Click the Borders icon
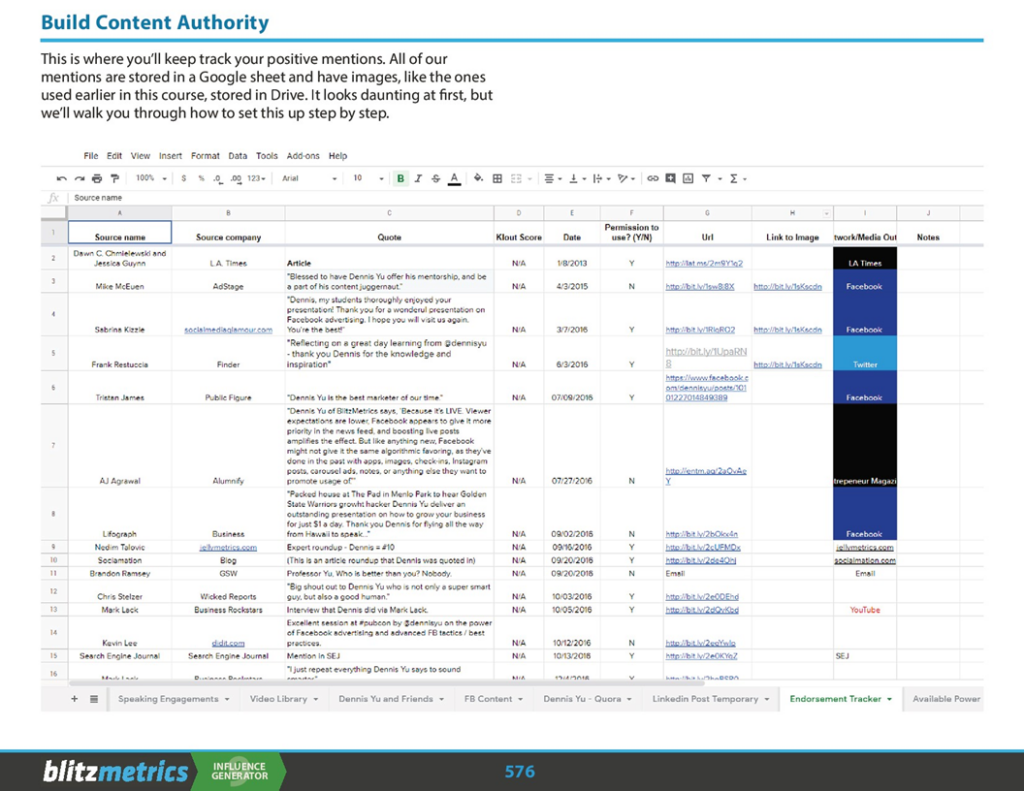 click(497, 178)
